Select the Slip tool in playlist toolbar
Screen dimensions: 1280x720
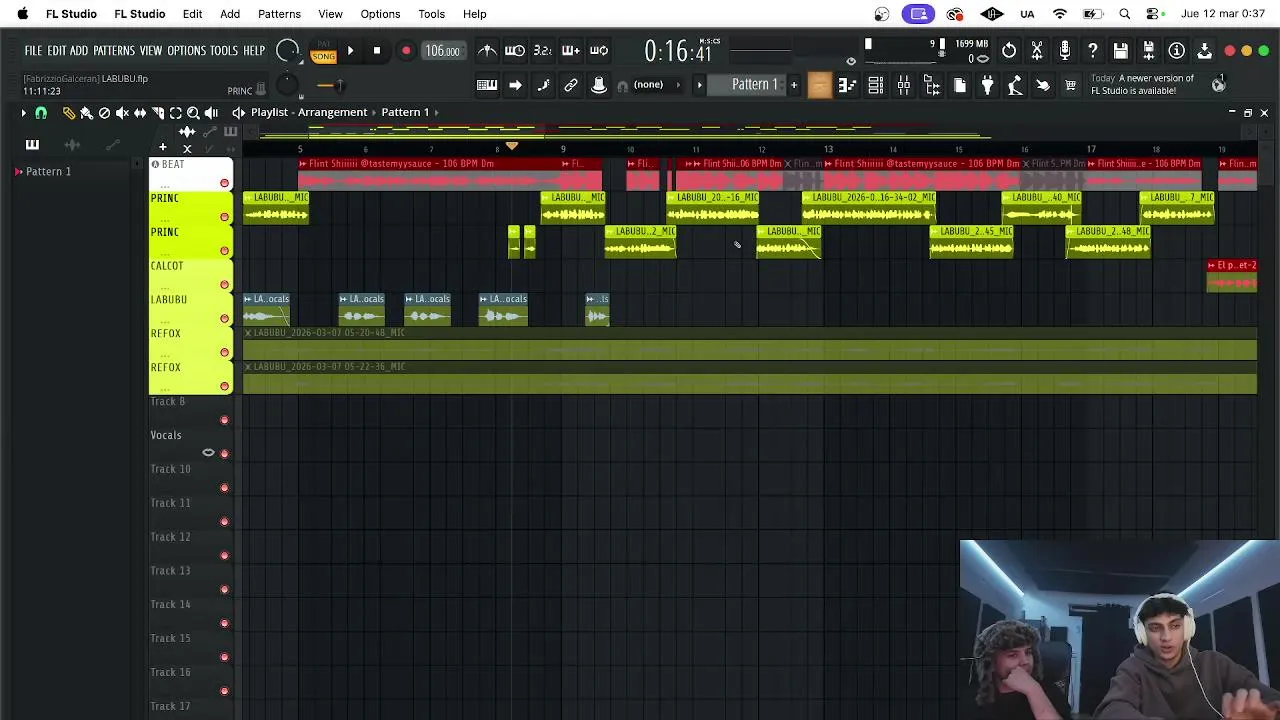pos(140,113)
